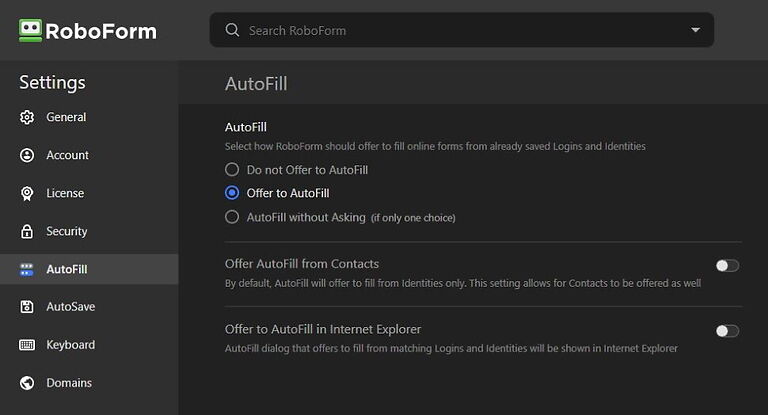Select the Domains globe icon
The height and width of the screenshot is (415, 768).
(27, 383)
